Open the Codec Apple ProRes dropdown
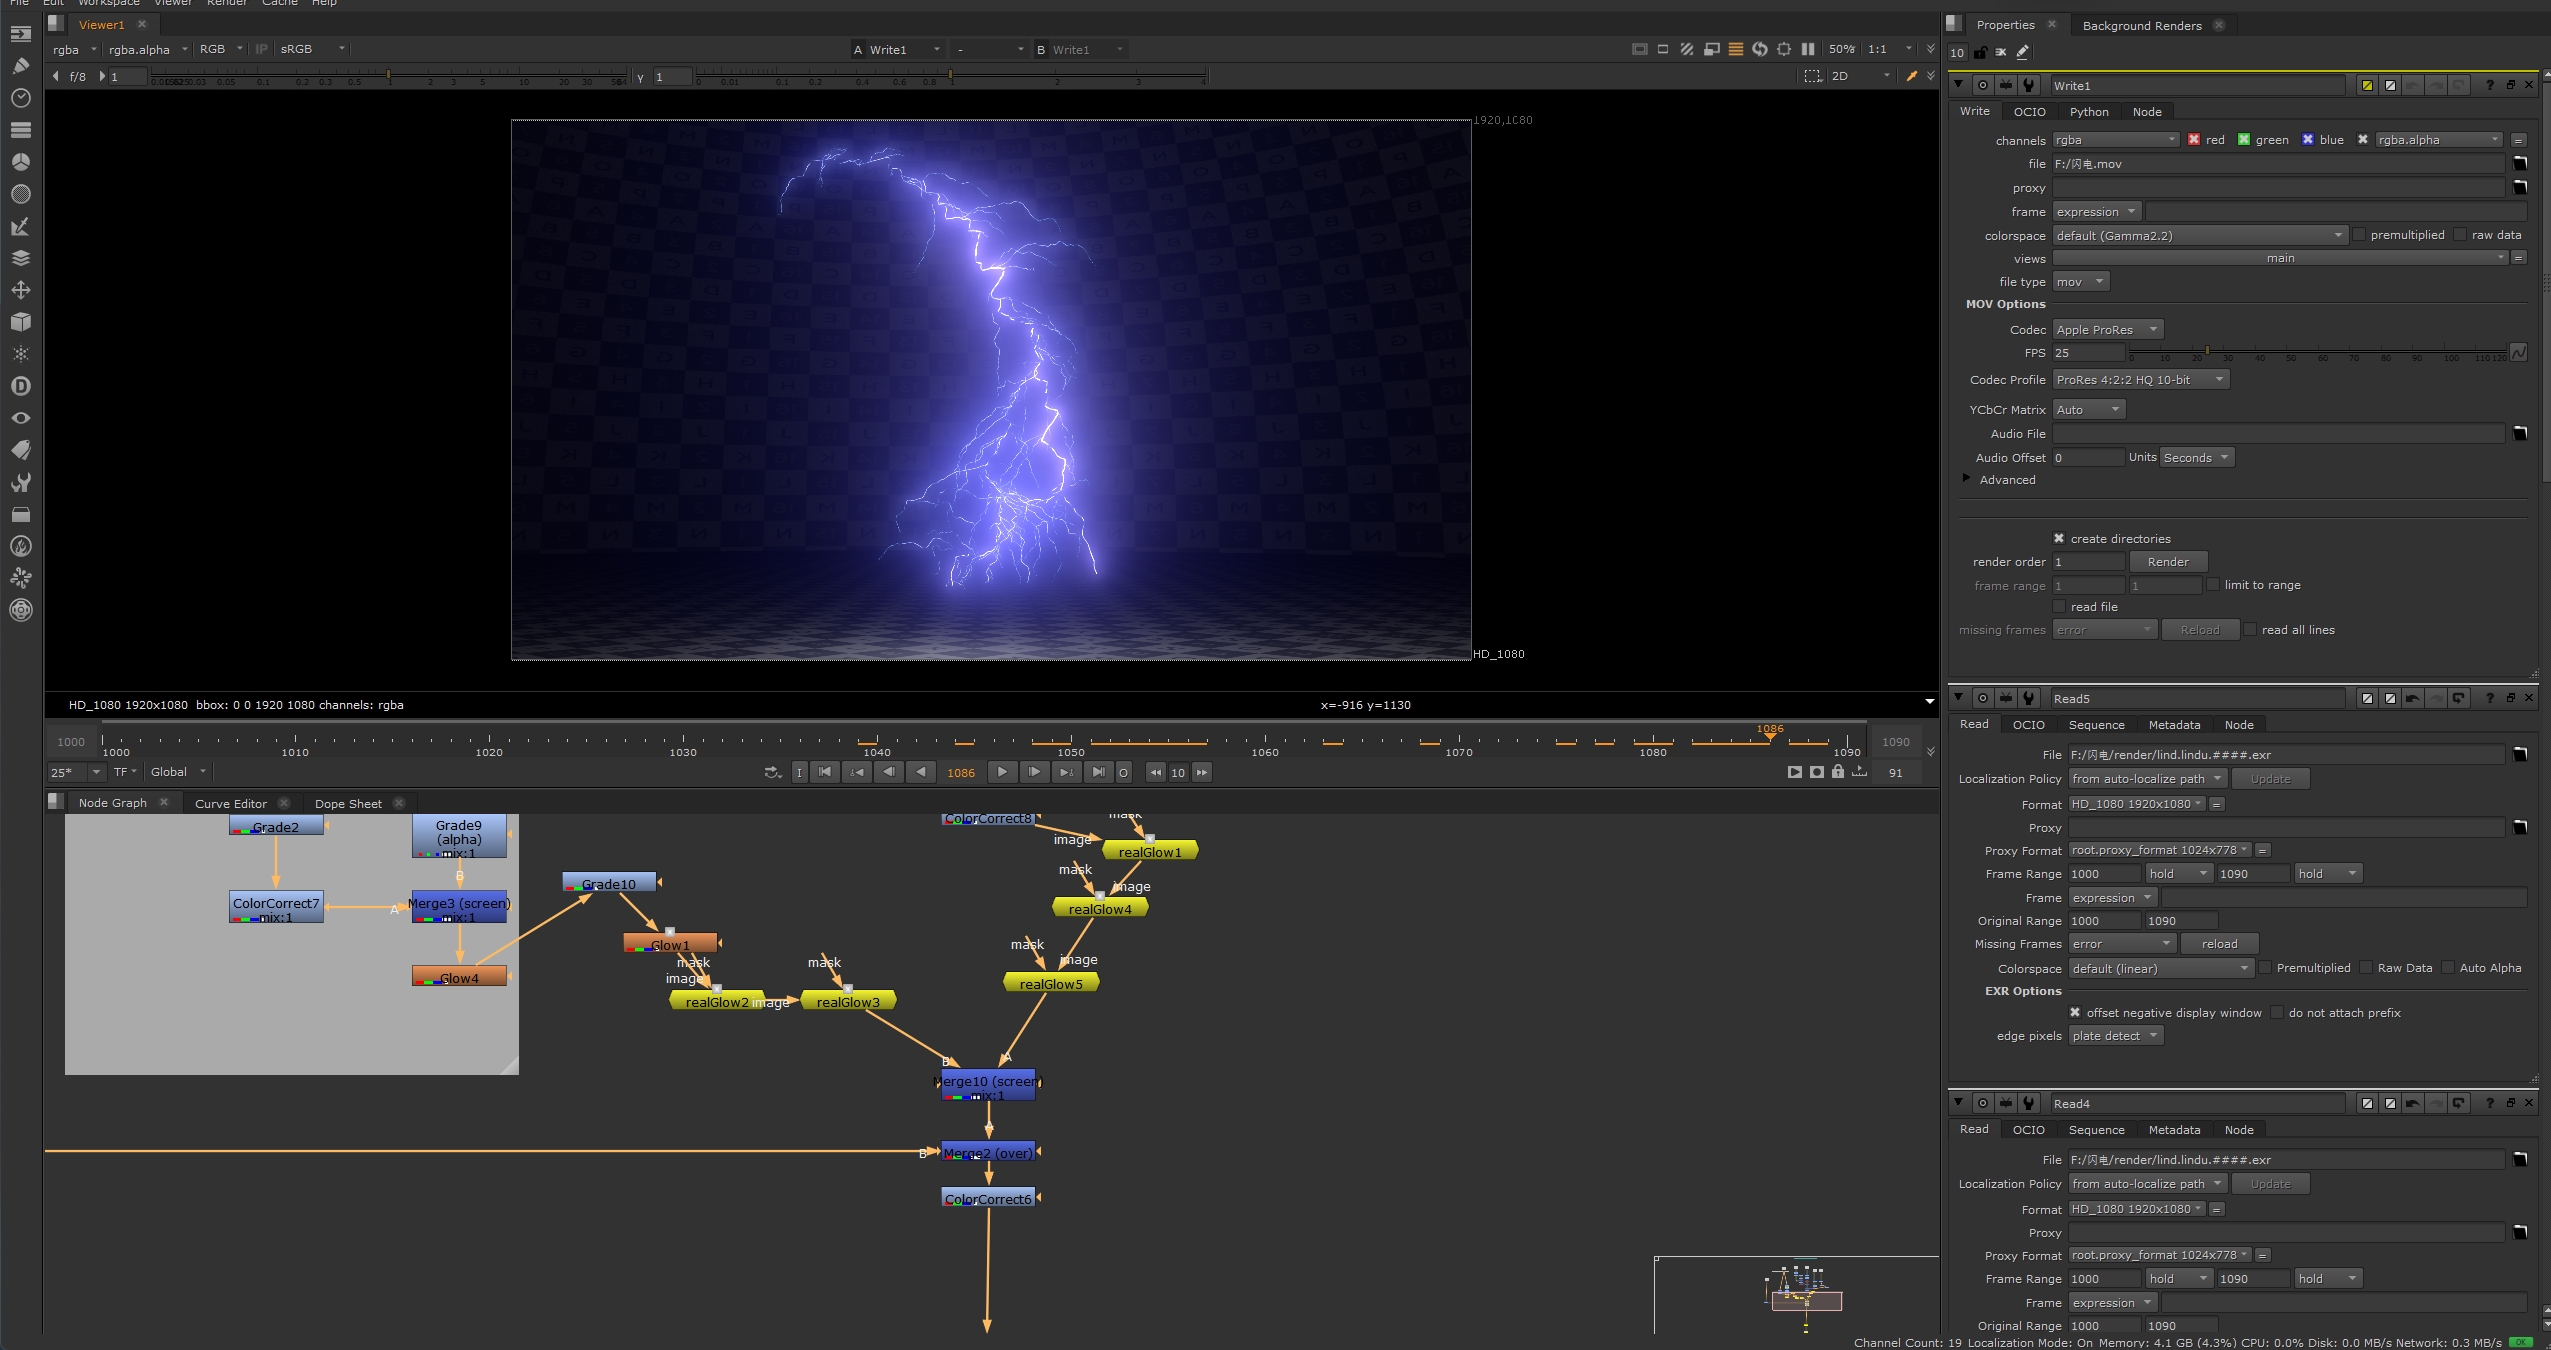Image resolution: width=2551 pixels, height=1350 pixels. point(2107,330)
